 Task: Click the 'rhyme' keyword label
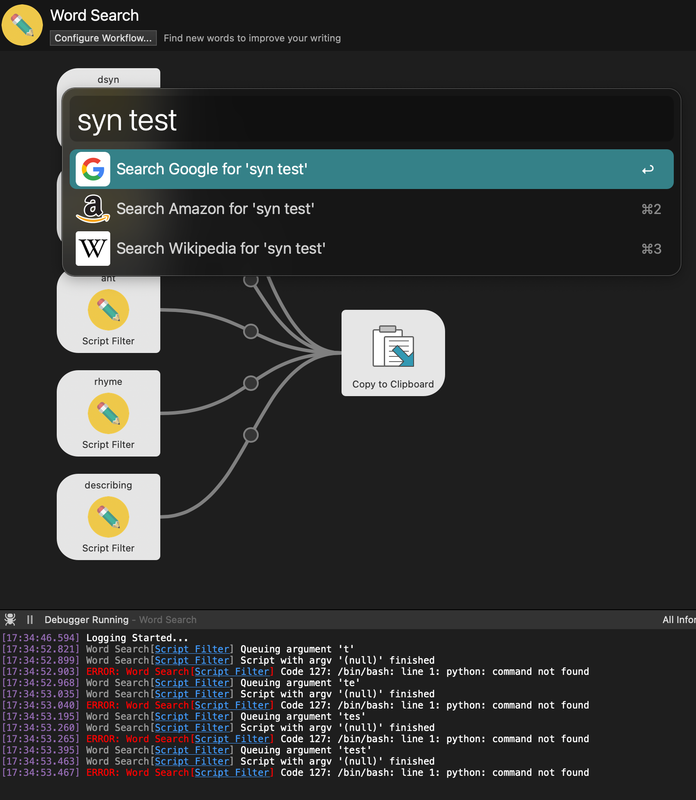pos(108,382)
